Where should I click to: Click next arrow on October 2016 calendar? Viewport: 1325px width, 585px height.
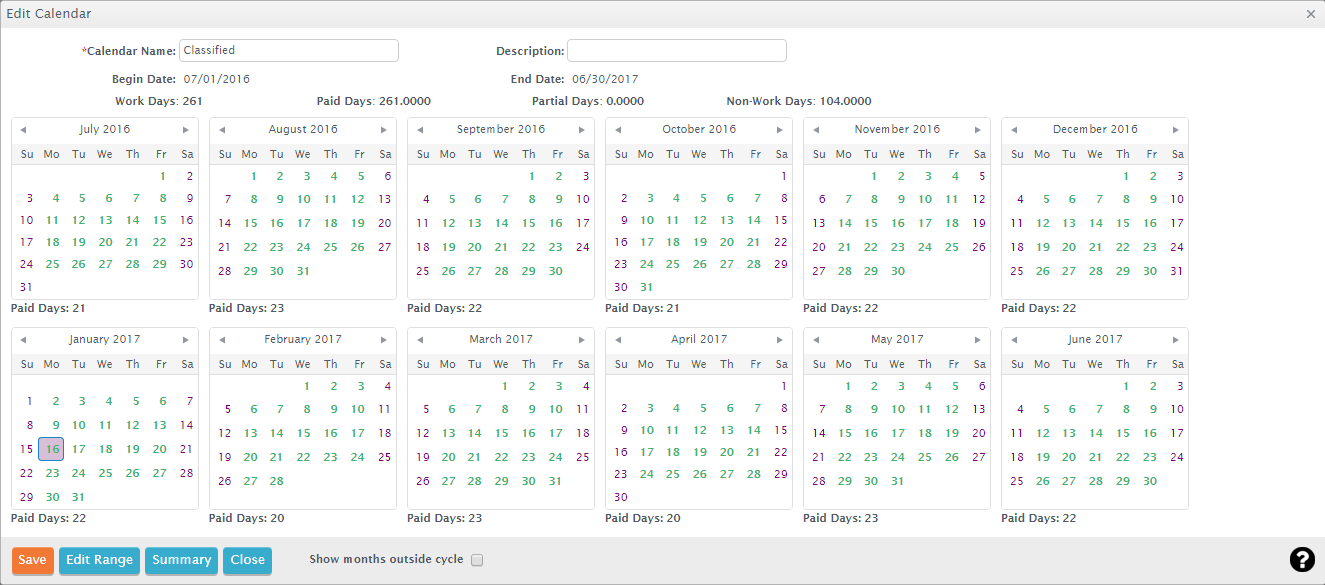[x=779, y=130]
